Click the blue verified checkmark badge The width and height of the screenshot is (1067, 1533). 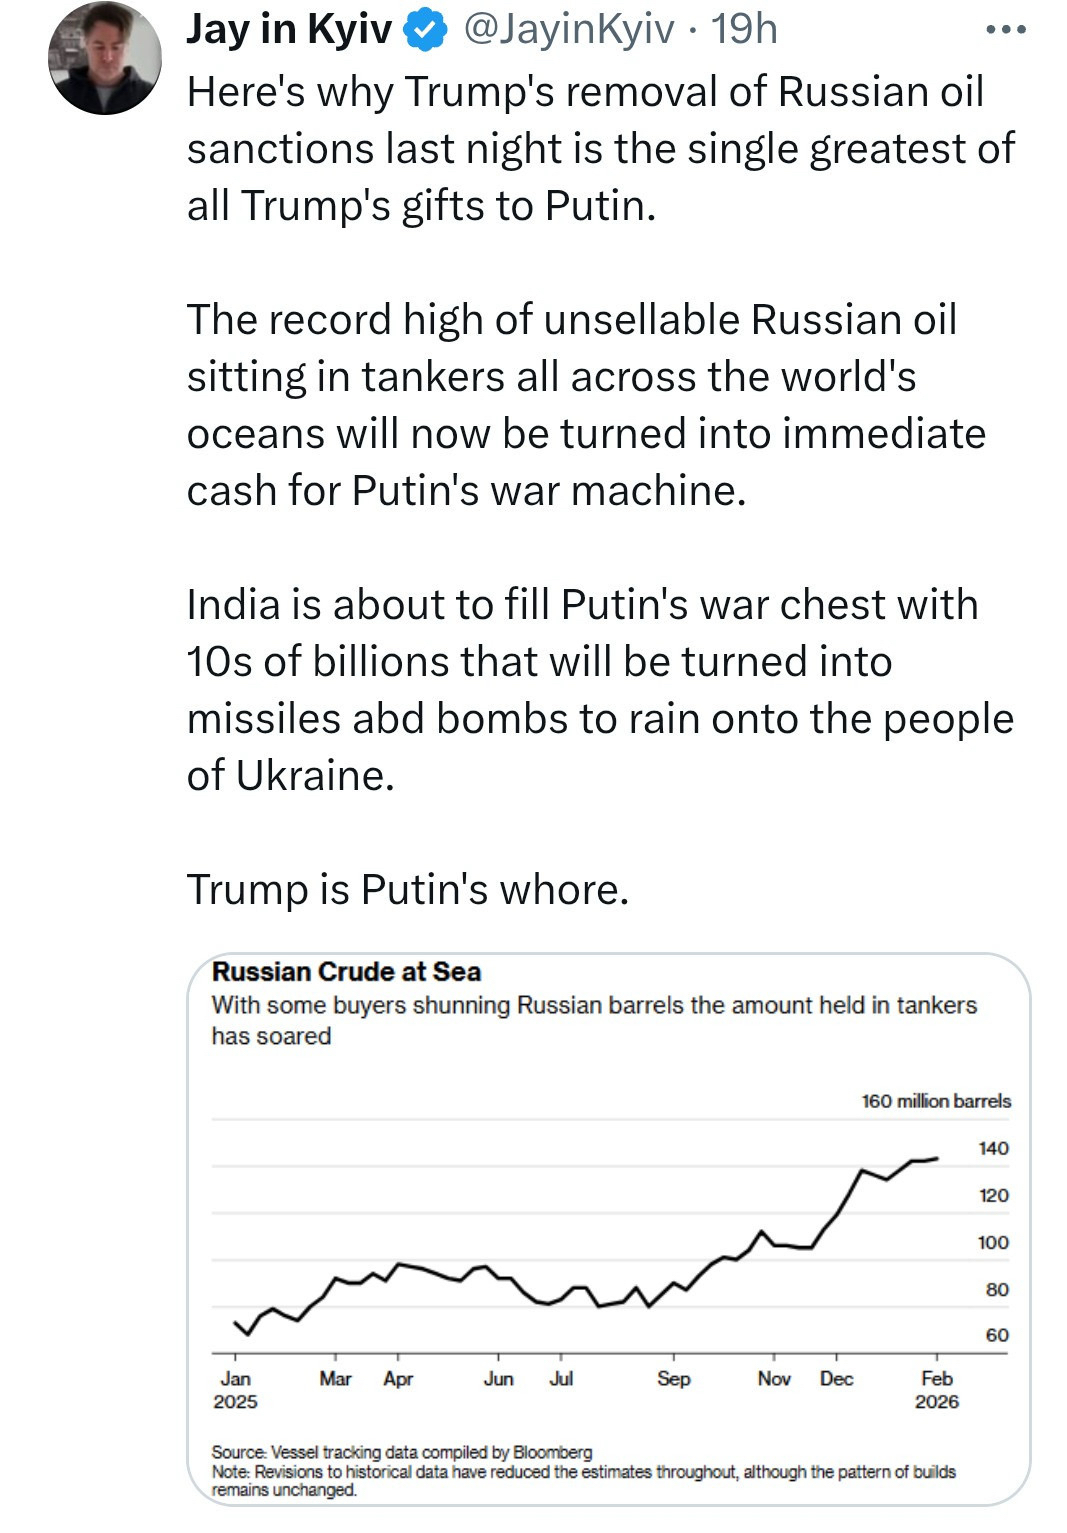[425, 31]
